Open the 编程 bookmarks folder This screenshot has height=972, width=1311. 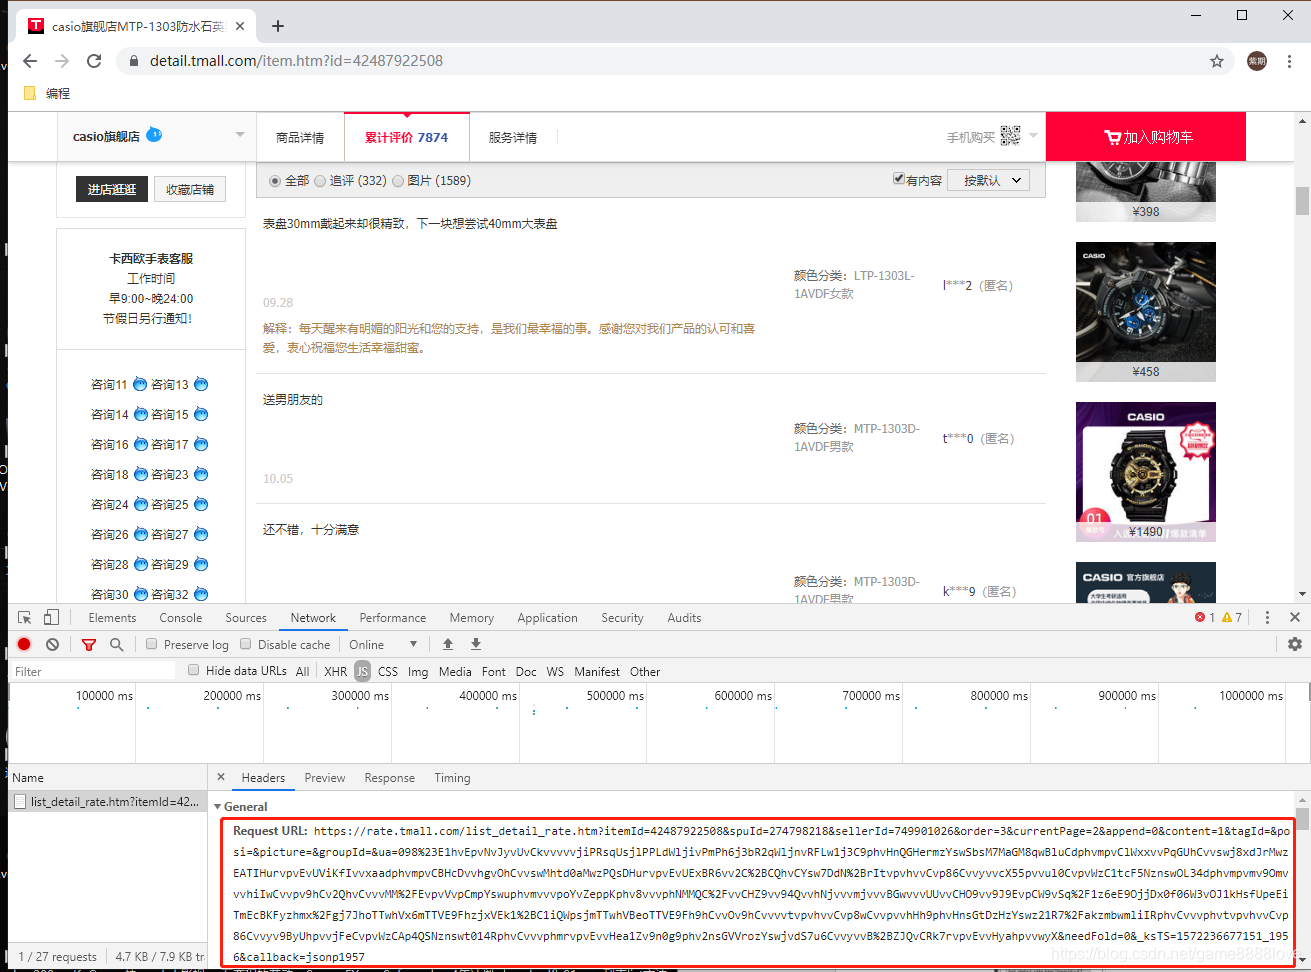[47, 93]
